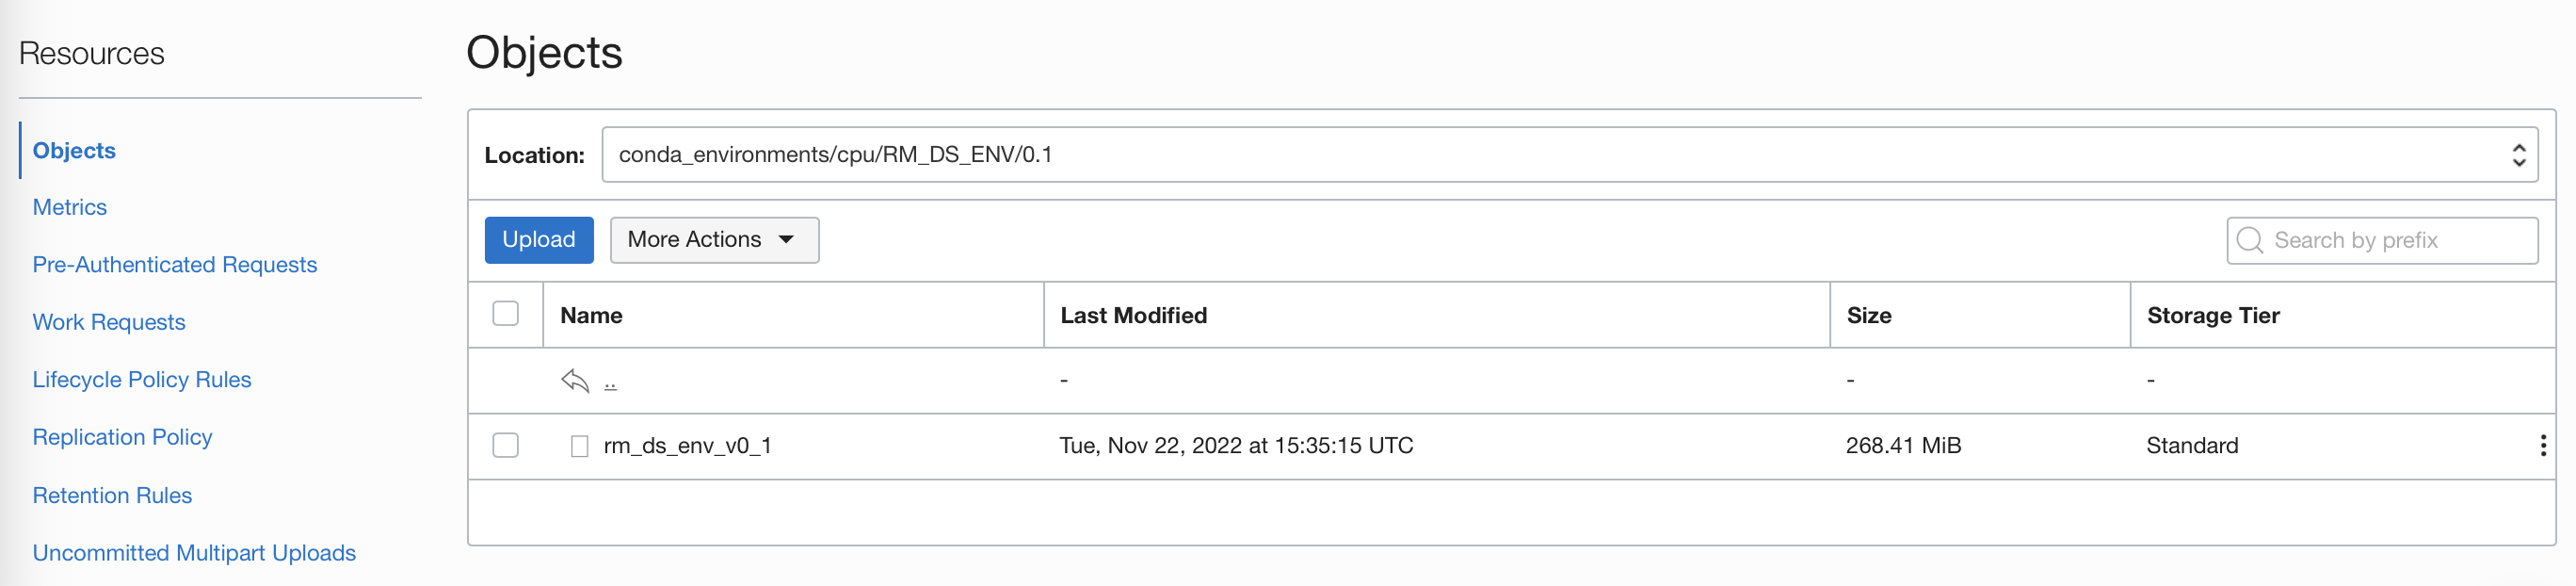This screenshot has width=2576, height=586.
Task: Check the rm_ds_env_v0_1 row checkbox
Action: pyautogui.click(x=505, y=445)
